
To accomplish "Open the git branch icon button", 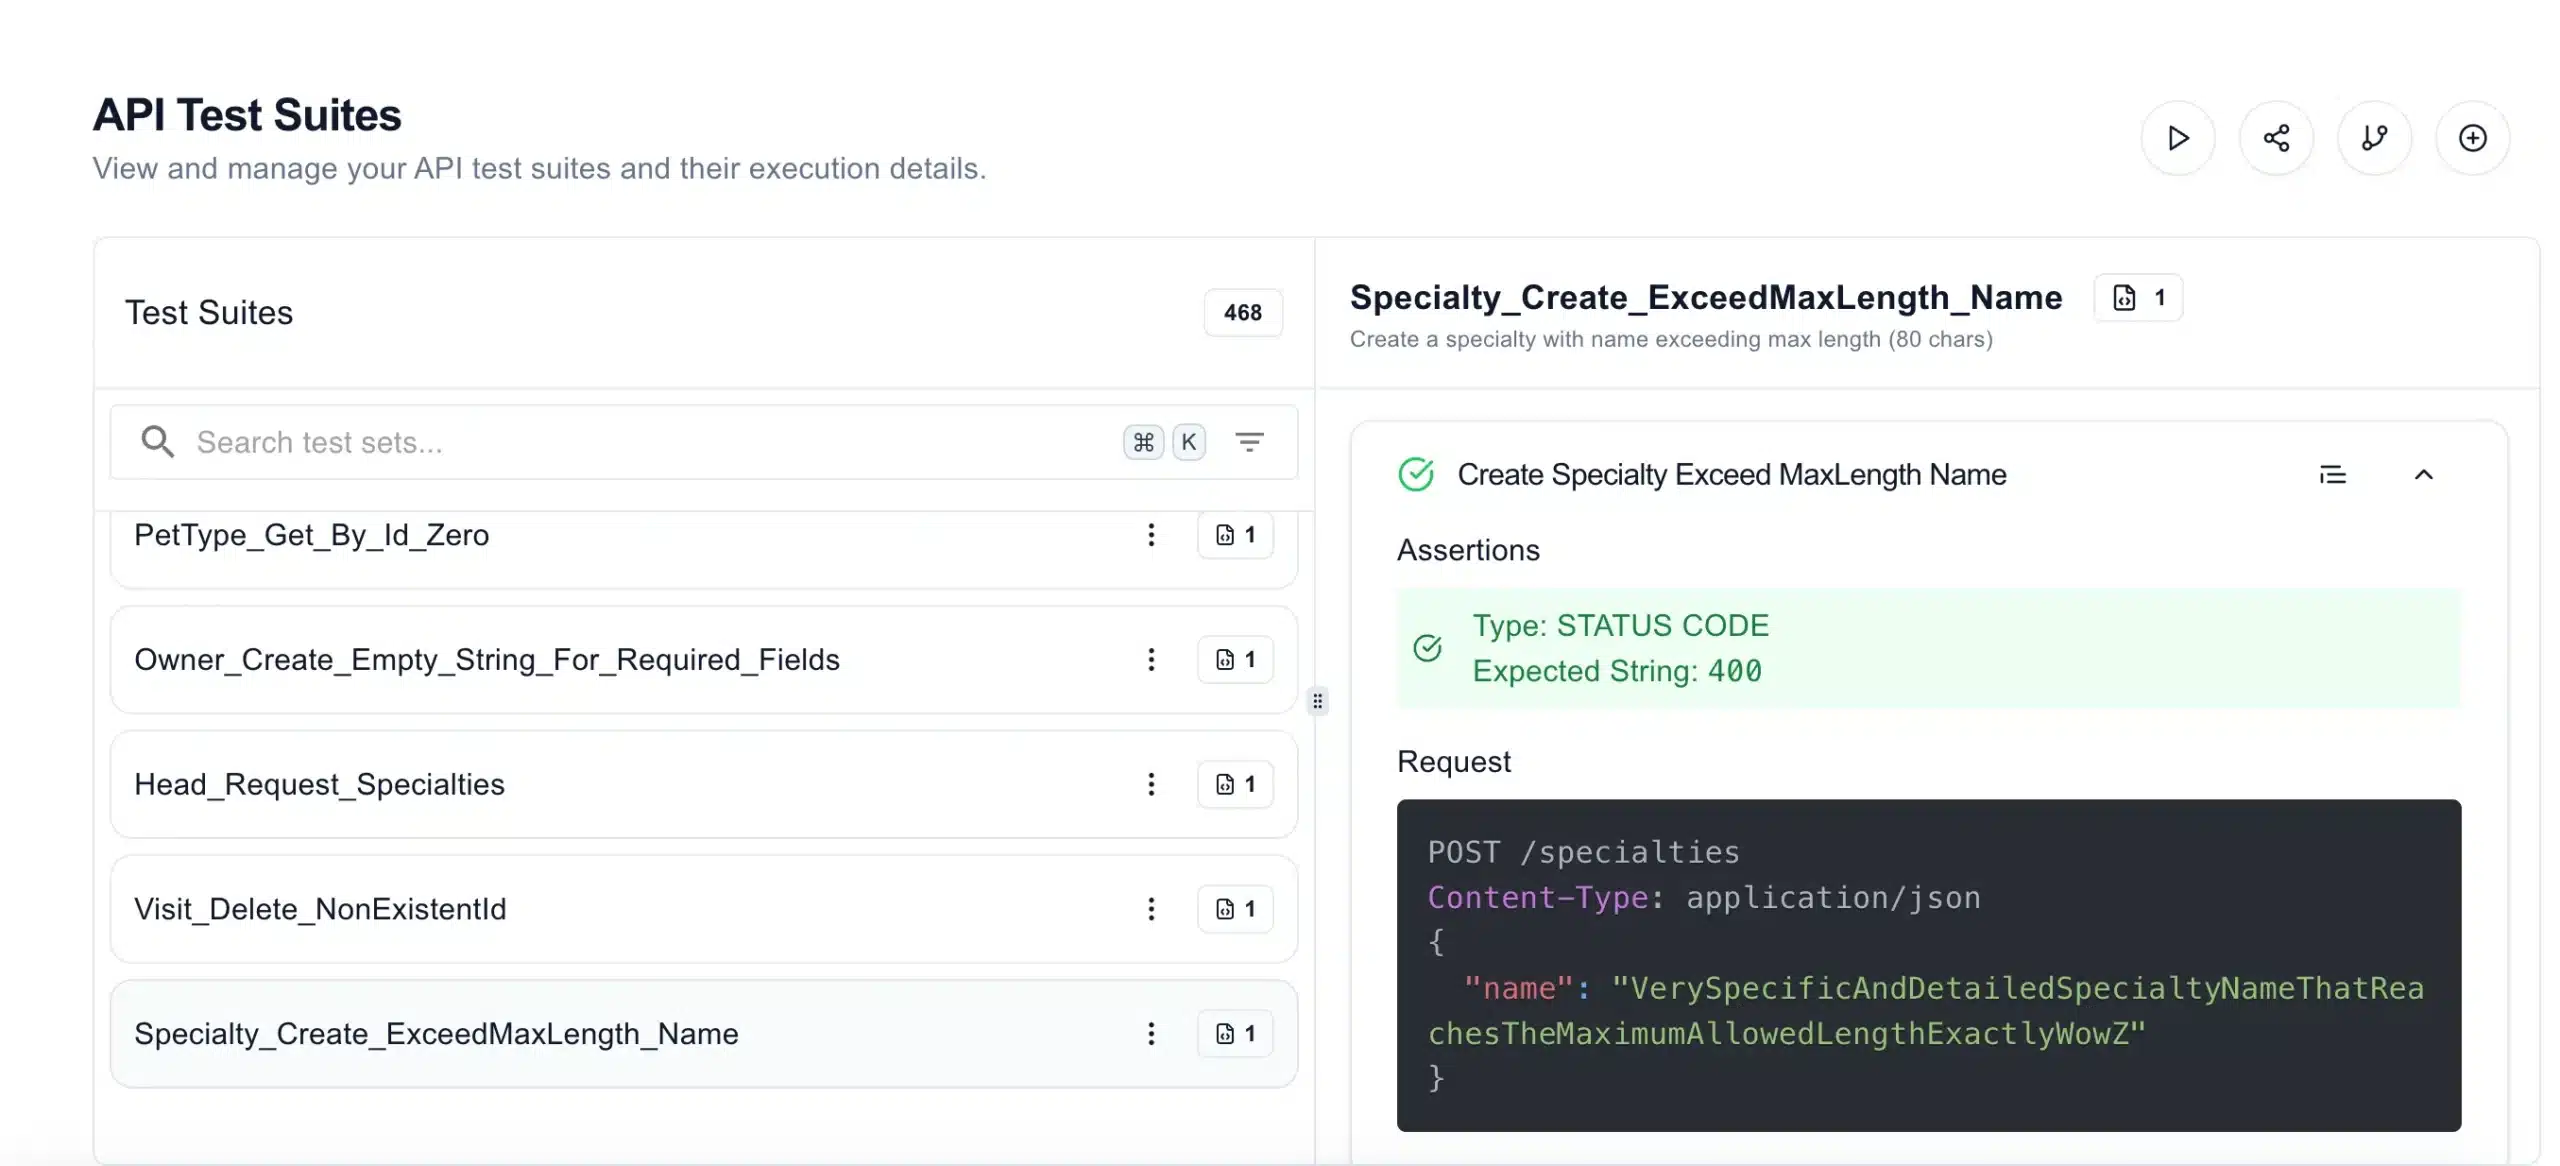I will 2374,138.
